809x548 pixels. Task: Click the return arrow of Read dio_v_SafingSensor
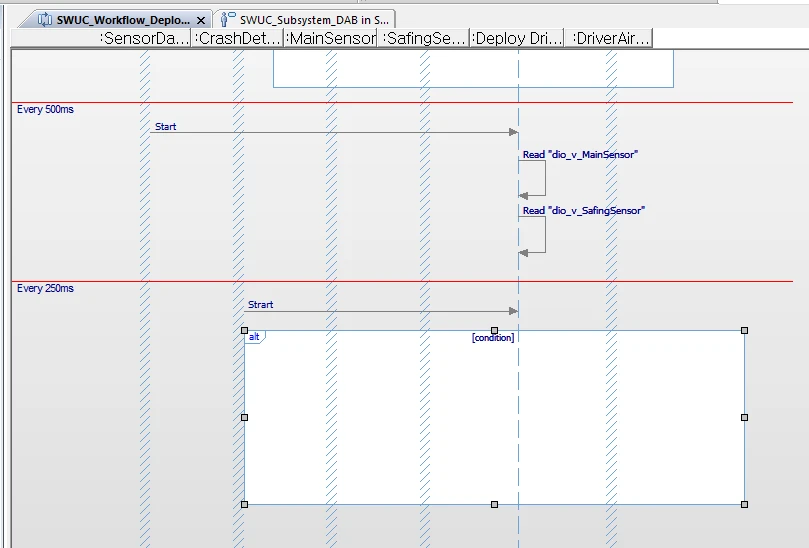click(524, 253)
